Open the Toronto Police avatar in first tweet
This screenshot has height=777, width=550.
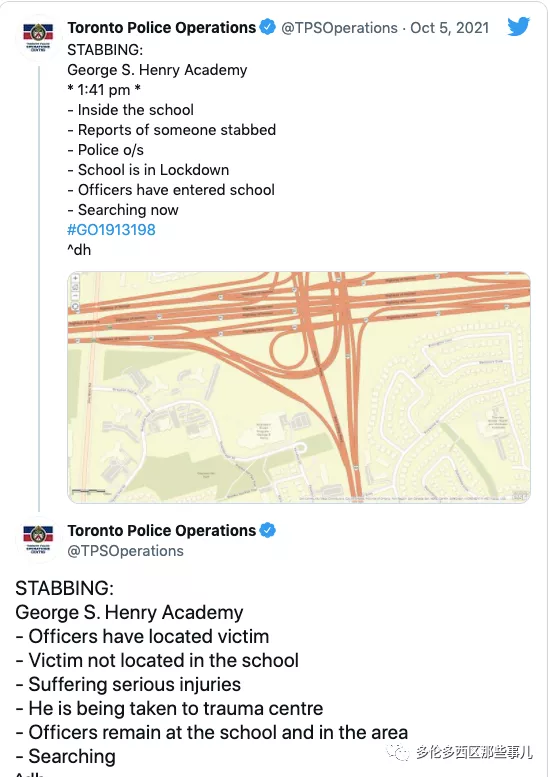(x=39, y=38)
